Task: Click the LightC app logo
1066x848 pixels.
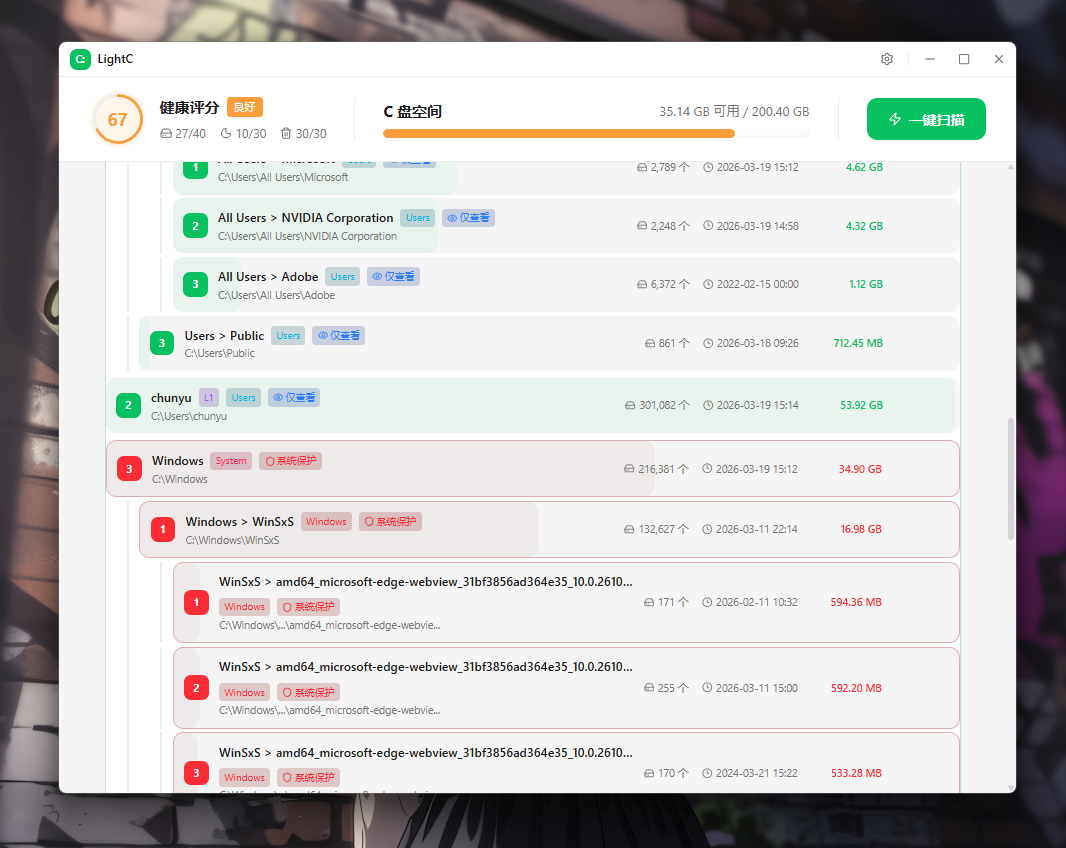Action: click(80, 59)
